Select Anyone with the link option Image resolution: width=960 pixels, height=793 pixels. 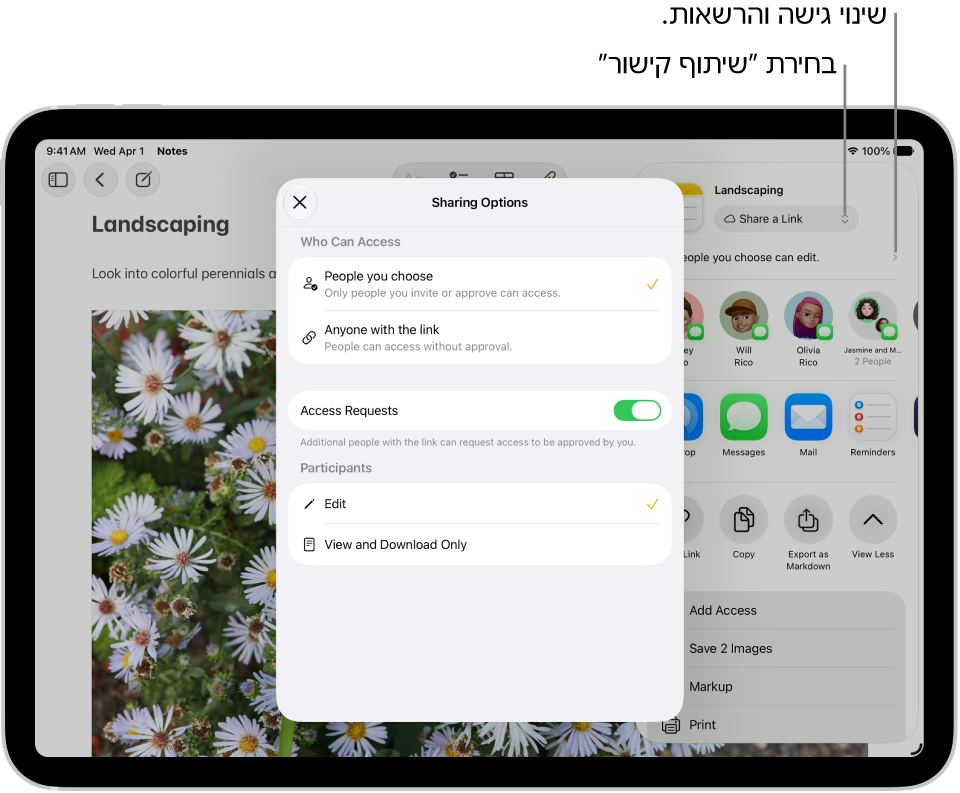479,337
